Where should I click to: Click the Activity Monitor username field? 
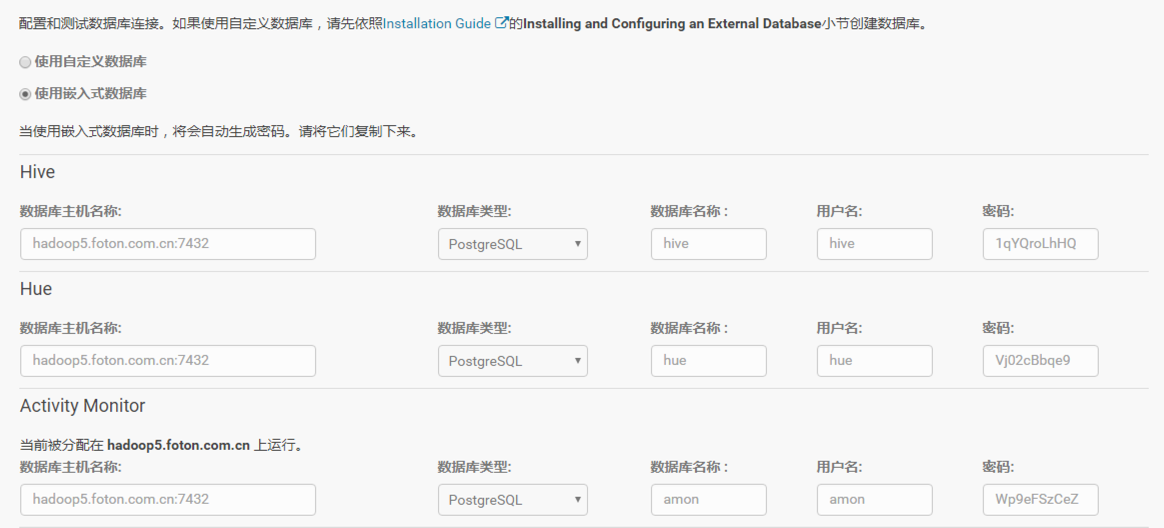[874, 499]
